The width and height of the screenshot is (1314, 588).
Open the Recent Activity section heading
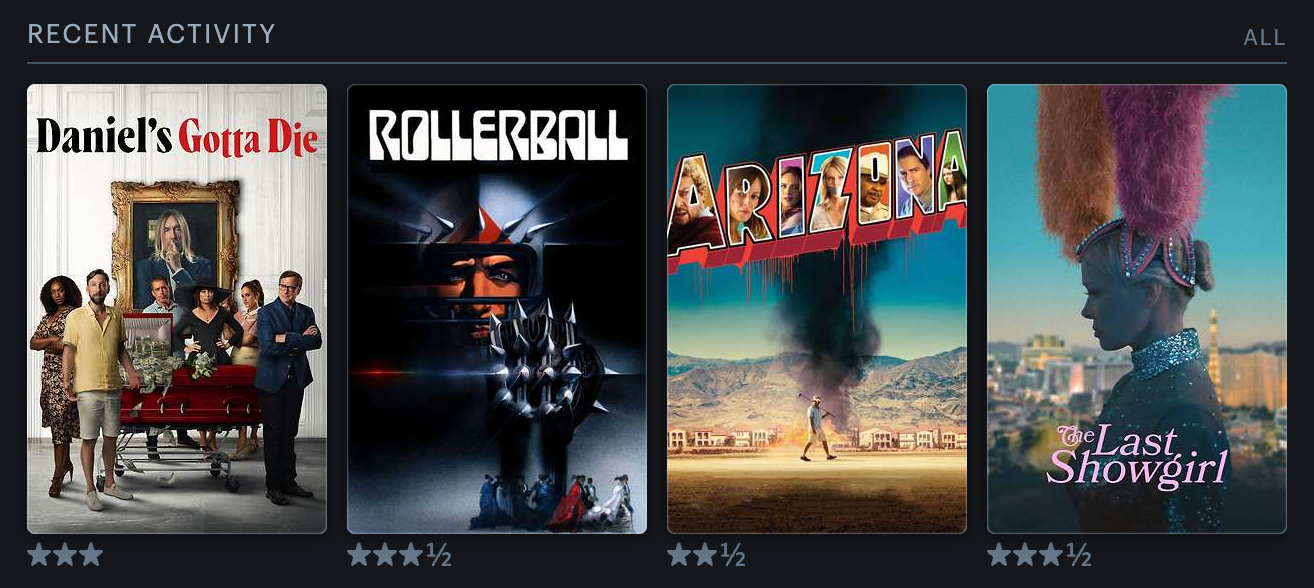[151, 34]
